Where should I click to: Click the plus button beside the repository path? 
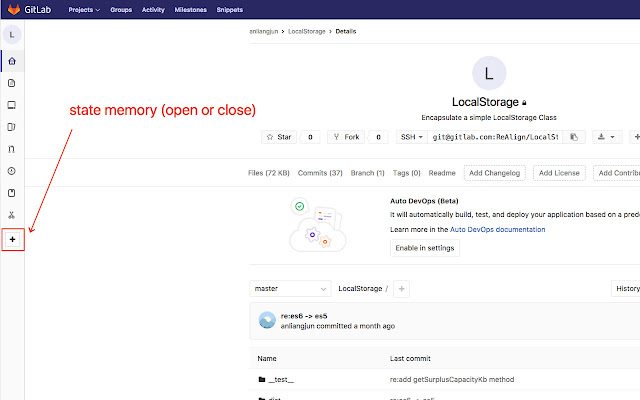pyautogui.click(x=401, y=289)
